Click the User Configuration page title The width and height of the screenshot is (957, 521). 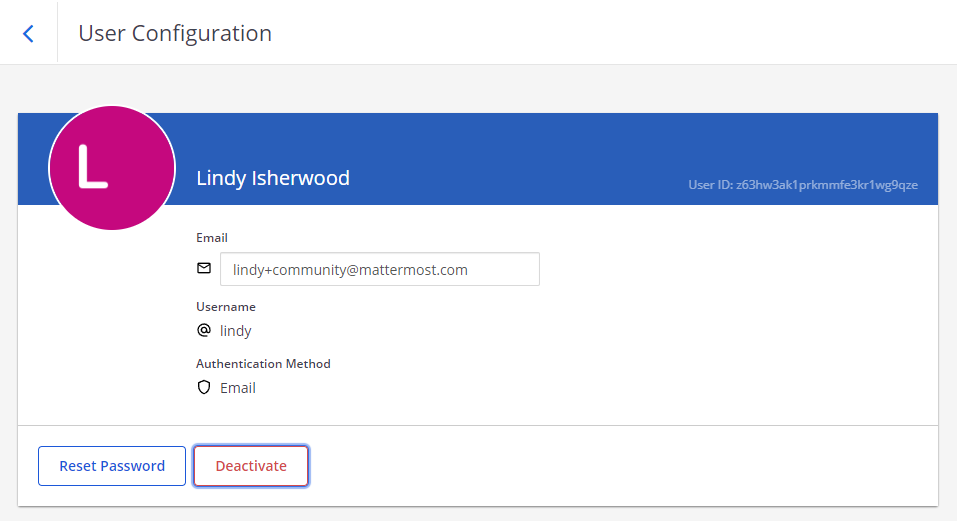click(x=175, y=33)
